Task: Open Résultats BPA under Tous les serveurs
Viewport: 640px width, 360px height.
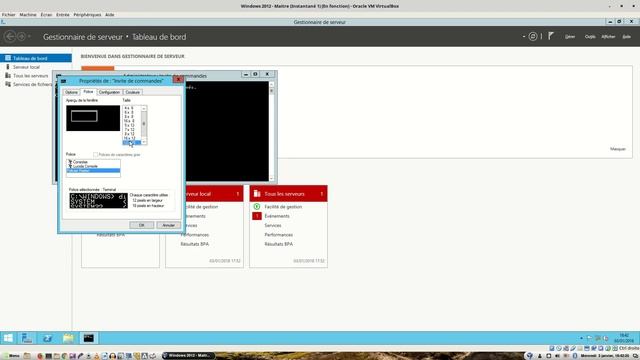Action: point(278,244)
